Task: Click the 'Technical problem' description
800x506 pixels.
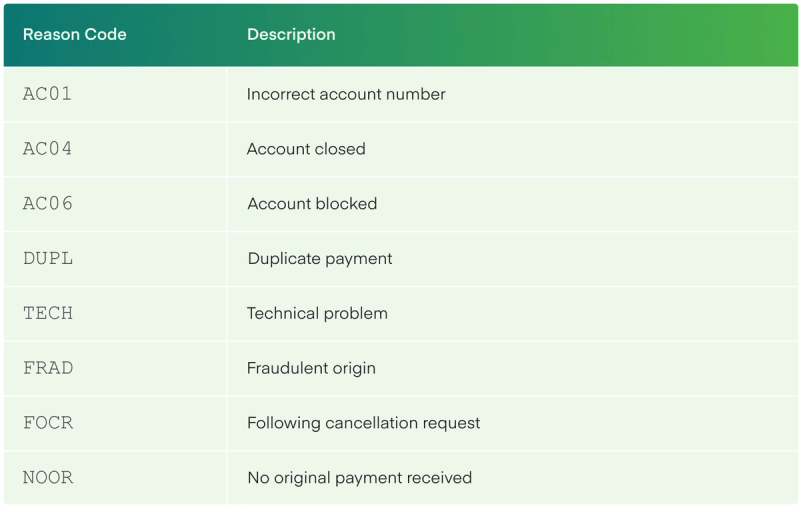Action: [x=317, y=313]
